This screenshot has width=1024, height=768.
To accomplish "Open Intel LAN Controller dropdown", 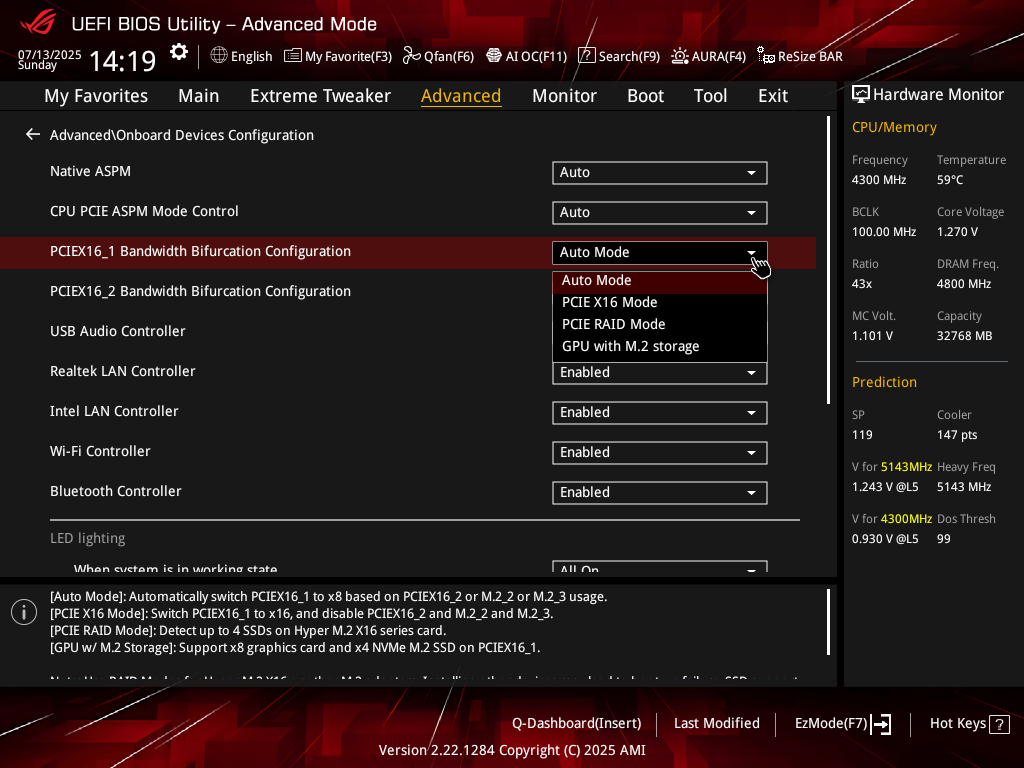I will 660,413.
